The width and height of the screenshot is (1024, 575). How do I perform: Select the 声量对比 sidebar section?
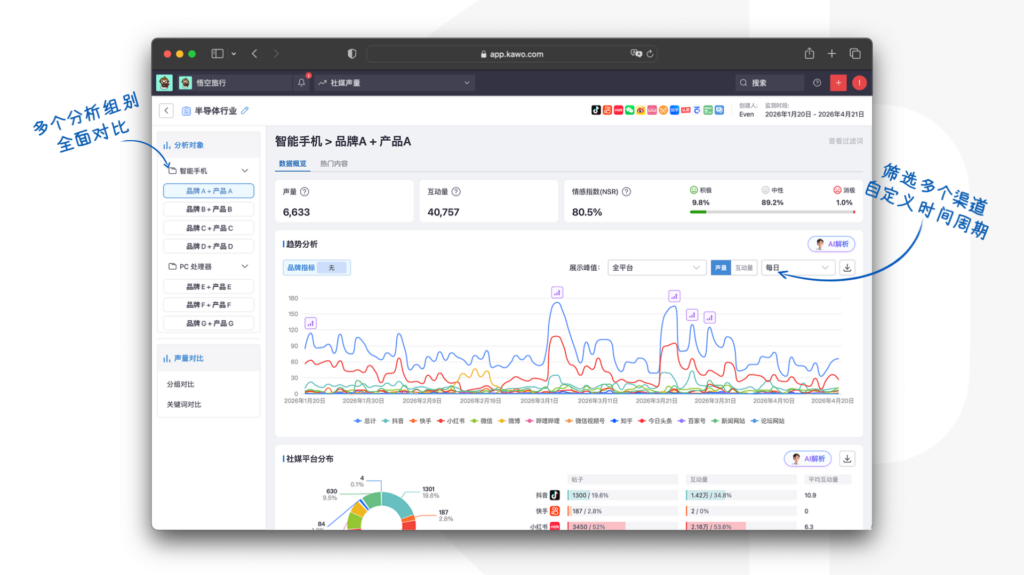(x=209, y=358)
